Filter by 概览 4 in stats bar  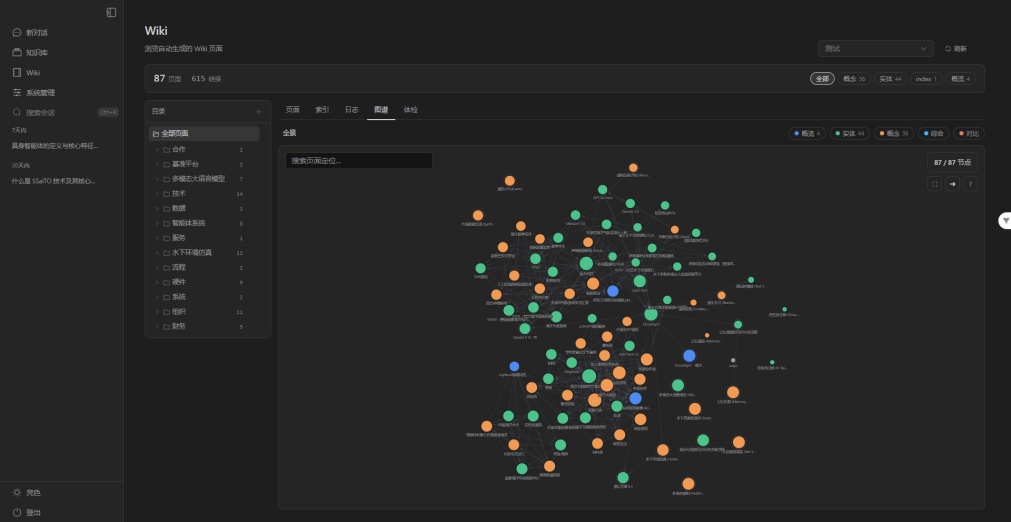(x=961, y=79)
